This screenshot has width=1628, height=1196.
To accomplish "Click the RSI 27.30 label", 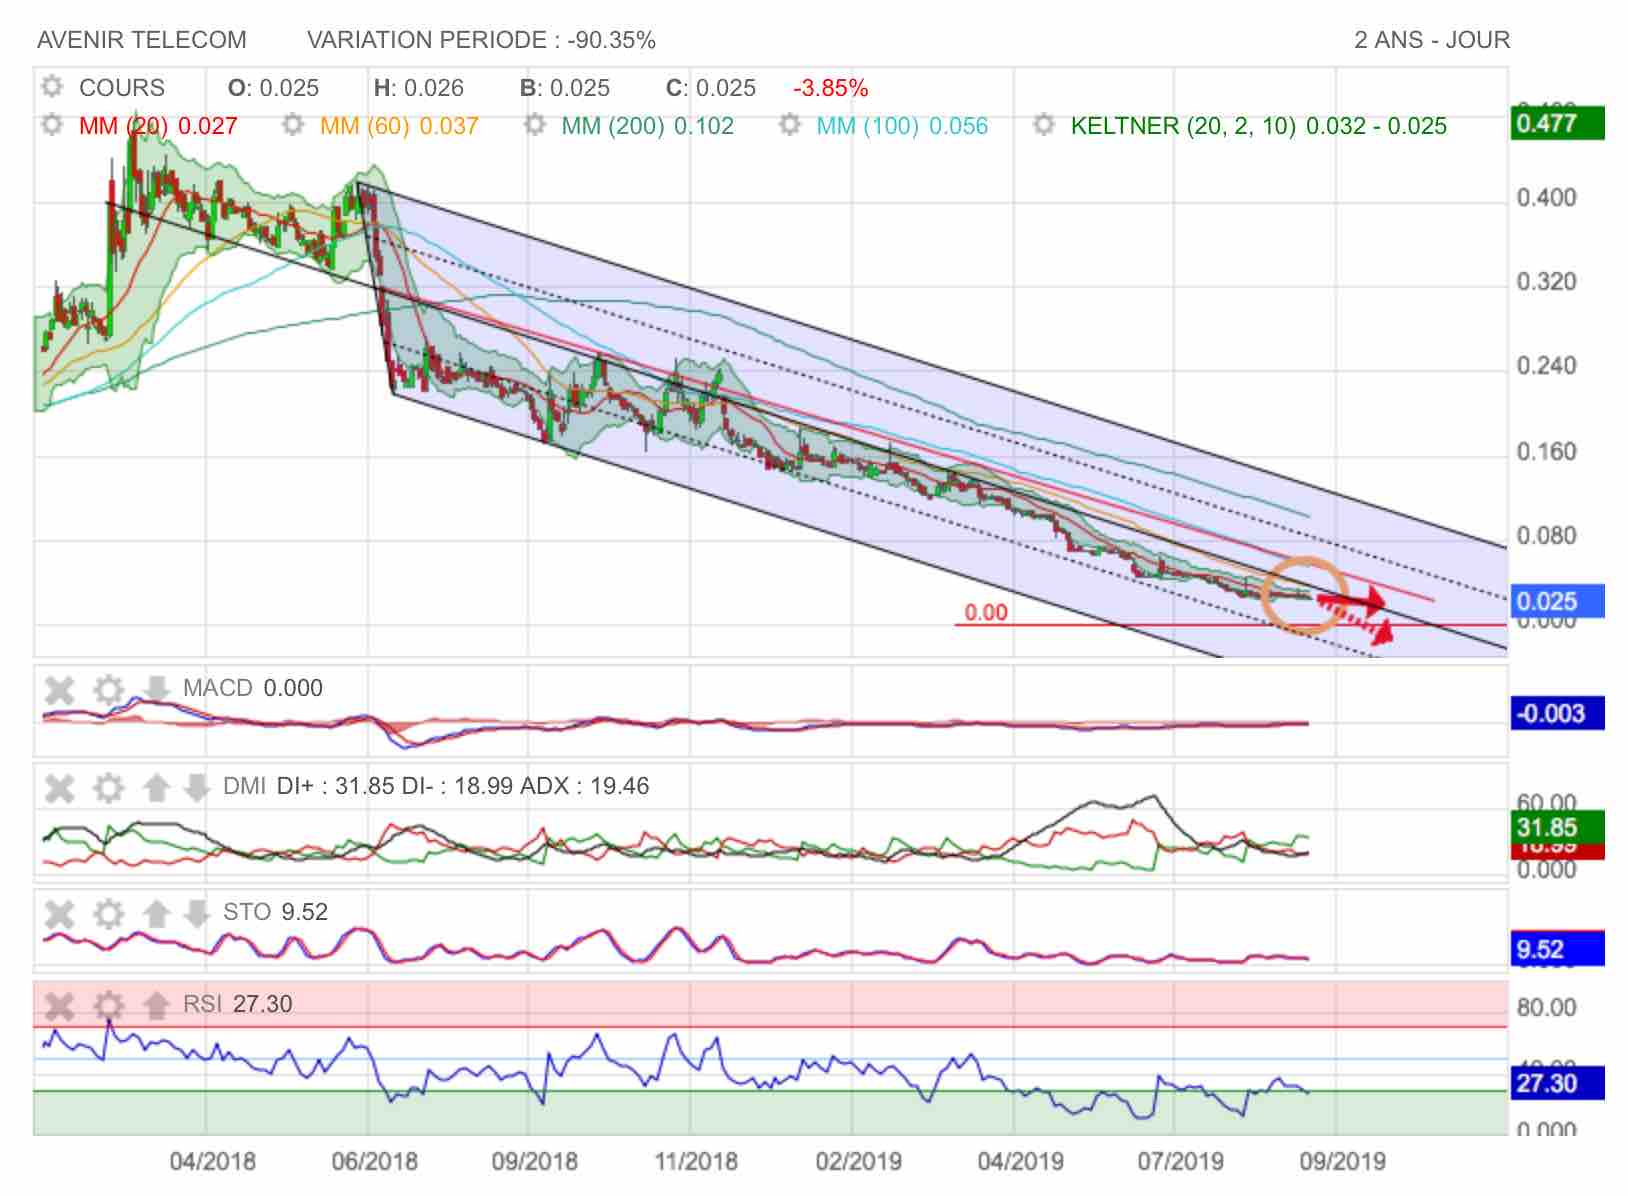I will click(x=237, y=1004).
